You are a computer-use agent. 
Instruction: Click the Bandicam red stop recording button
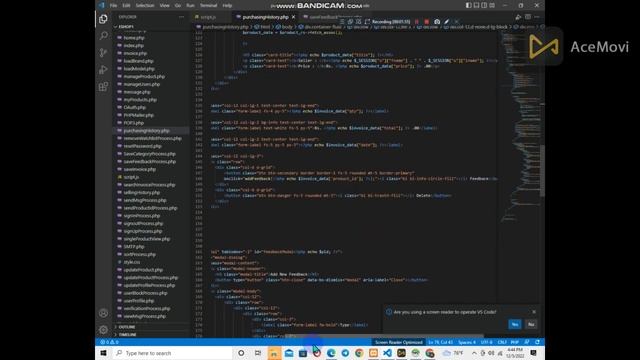click(427, 22)
